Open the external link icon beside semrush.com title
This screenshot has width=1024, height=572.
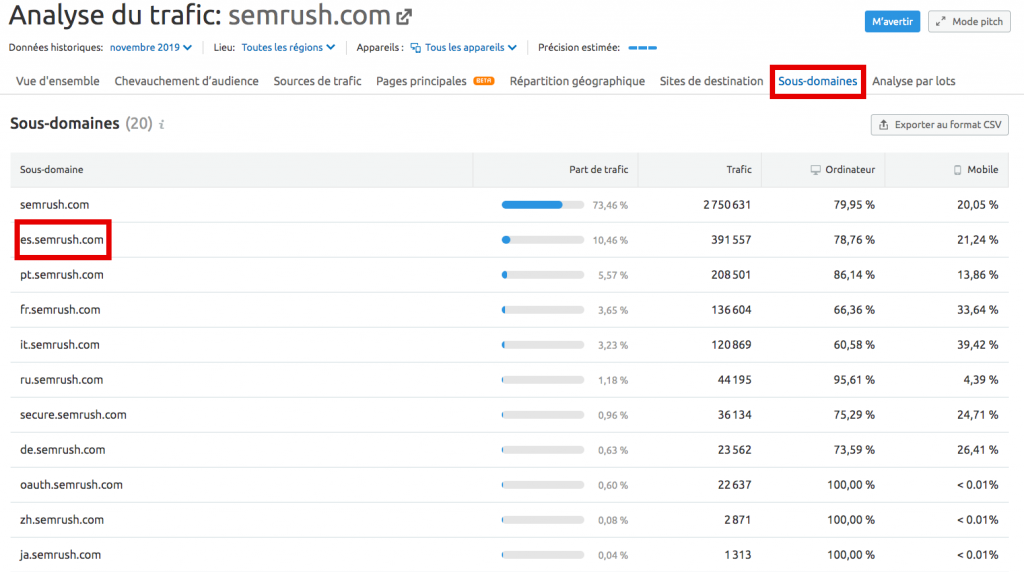coord(404,17)
